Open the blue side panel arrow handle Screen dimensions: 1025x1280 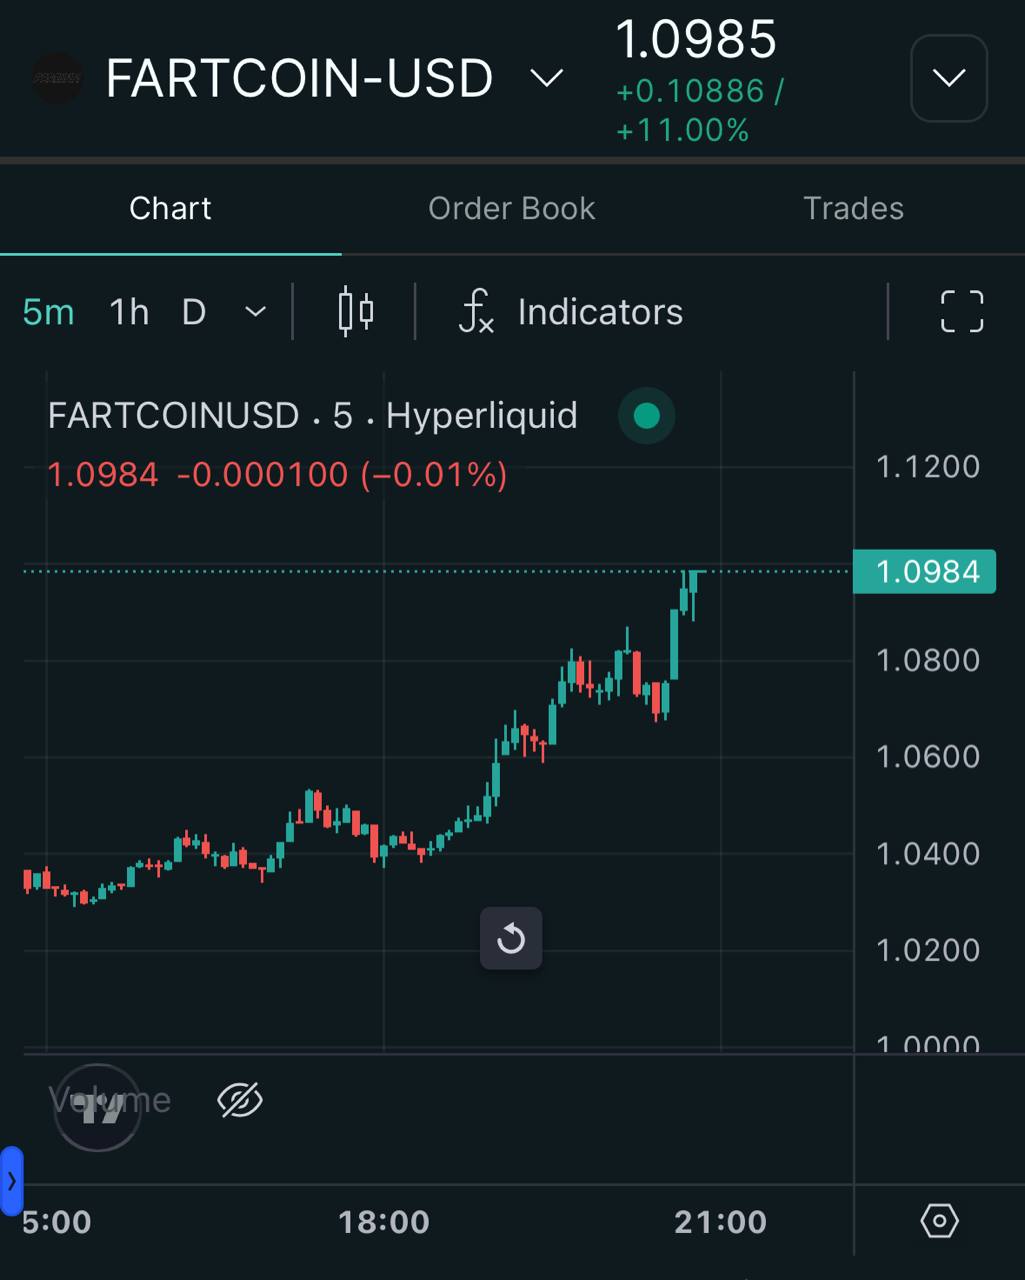[x=11, y=1181]
